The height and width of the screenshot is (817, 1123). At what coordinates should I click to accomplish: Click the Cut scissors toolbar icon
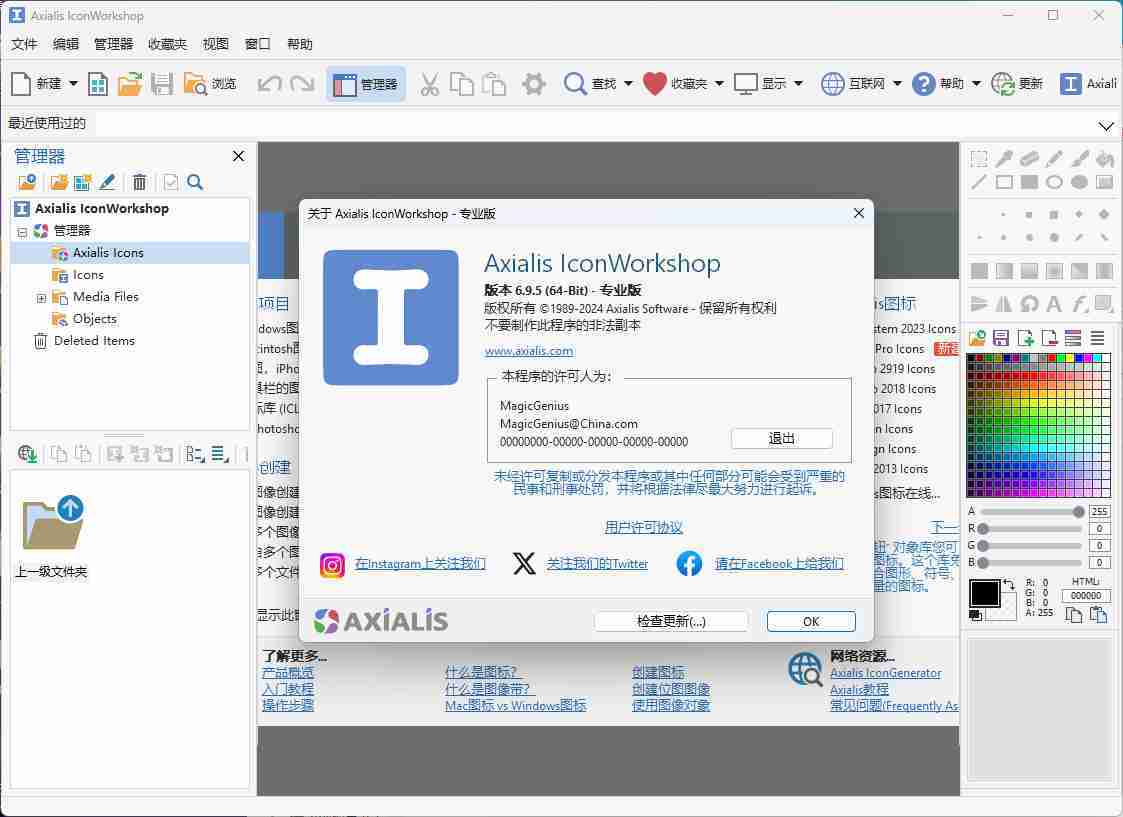pos(429,84)
